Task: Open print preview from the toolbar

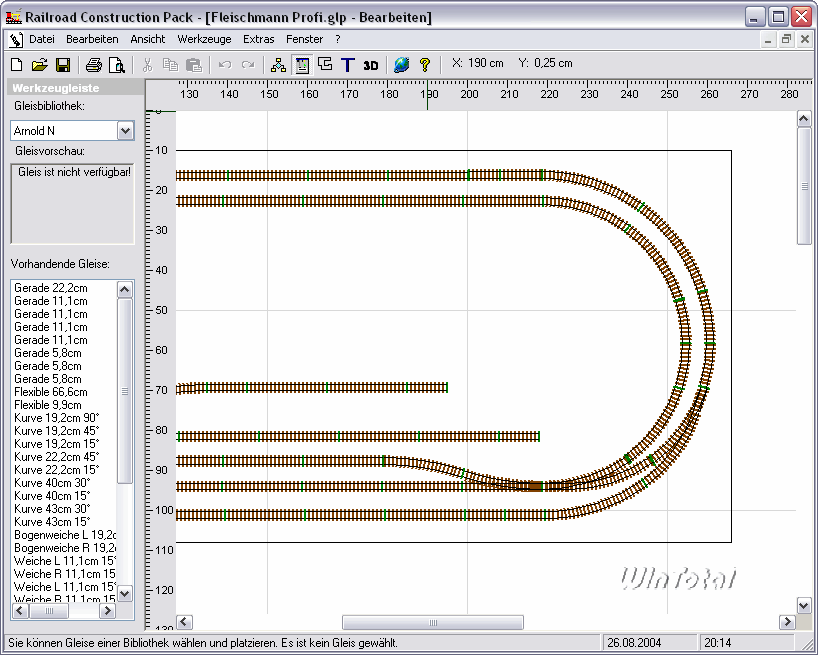Action: click(116, 64)
